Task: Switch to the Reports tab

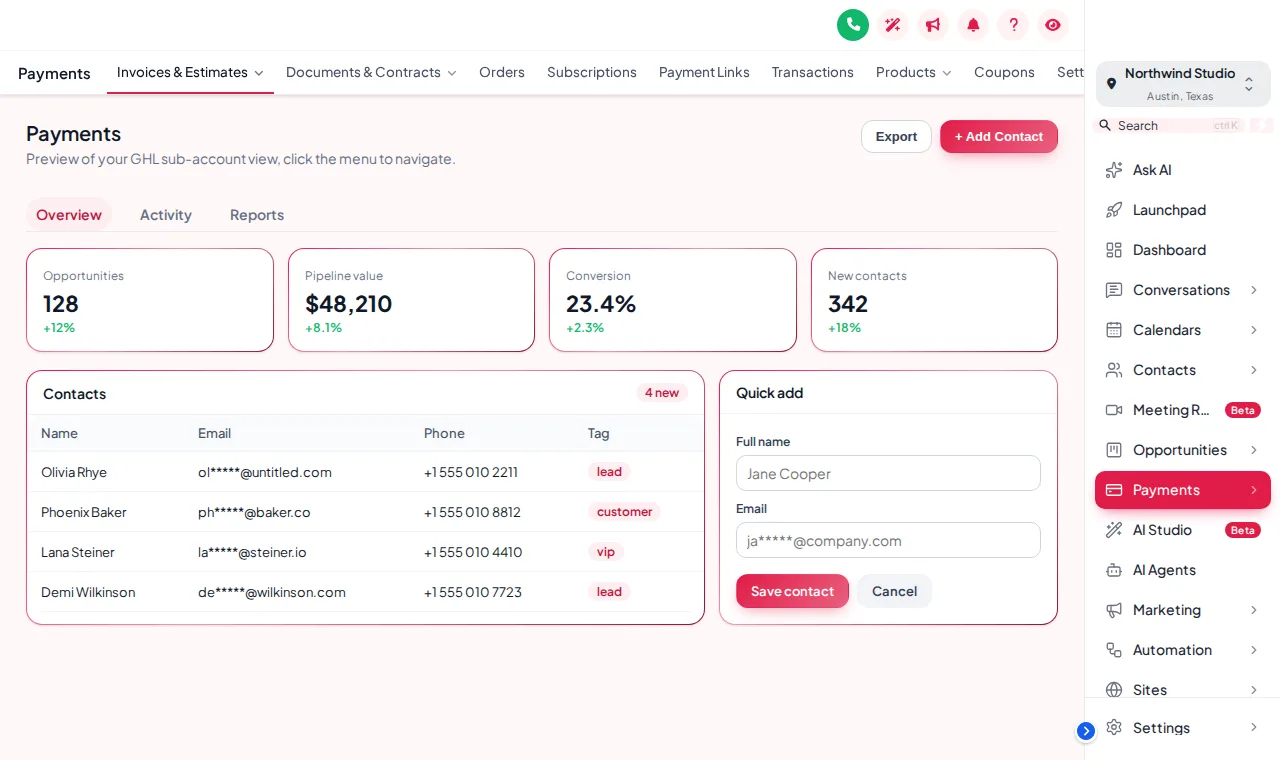Action: 257,215
